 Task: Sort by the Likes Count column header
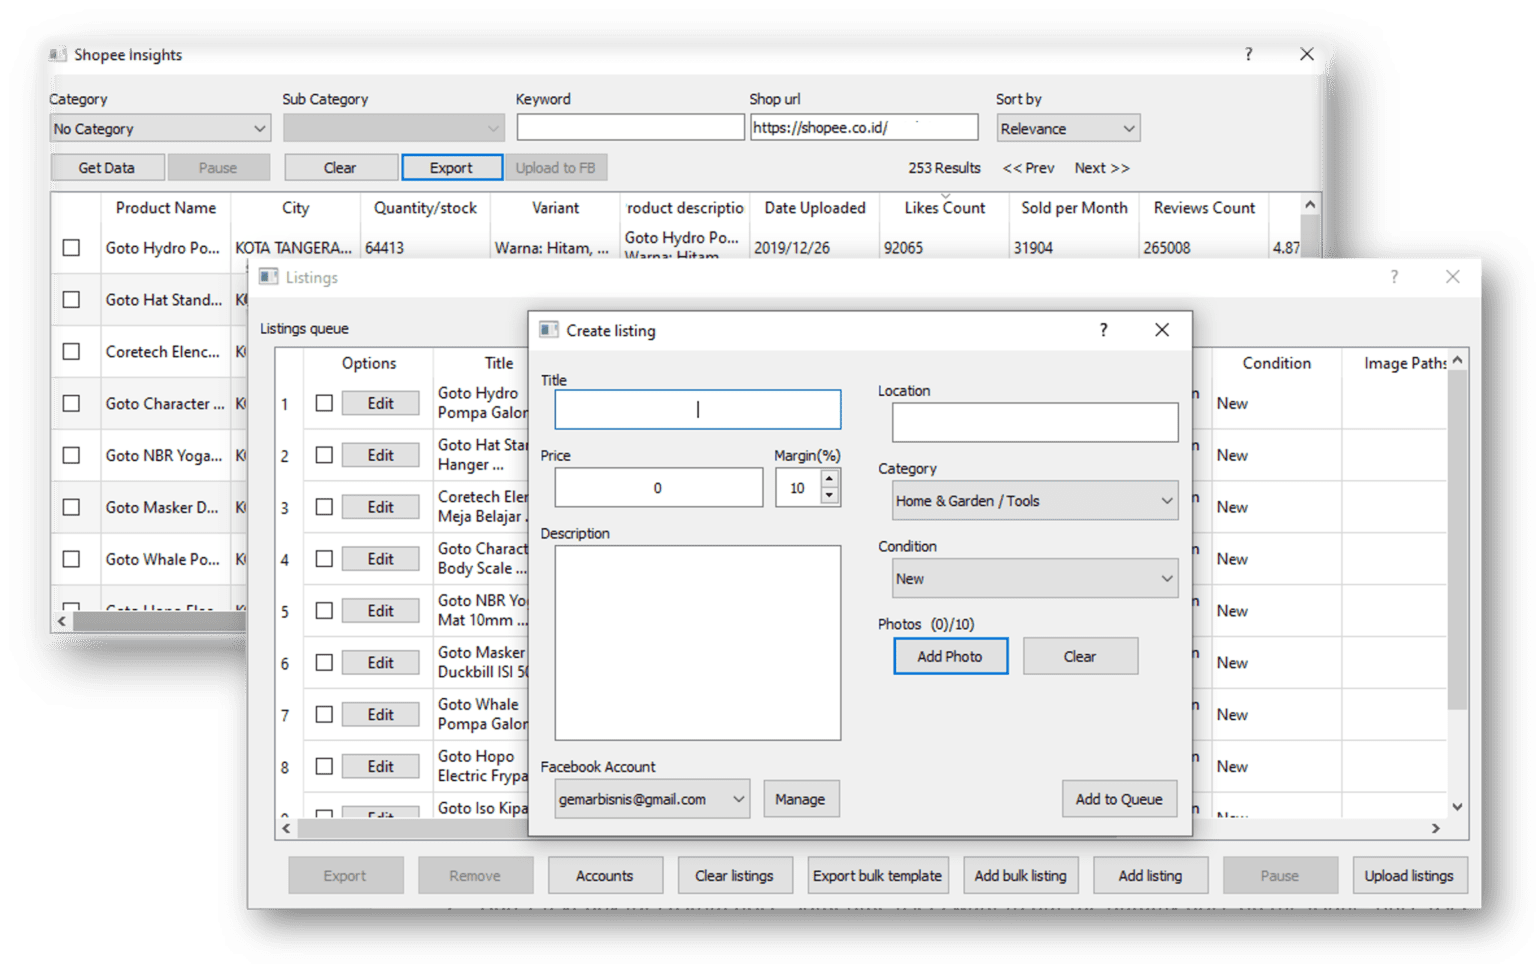click(x=944, y=208)
